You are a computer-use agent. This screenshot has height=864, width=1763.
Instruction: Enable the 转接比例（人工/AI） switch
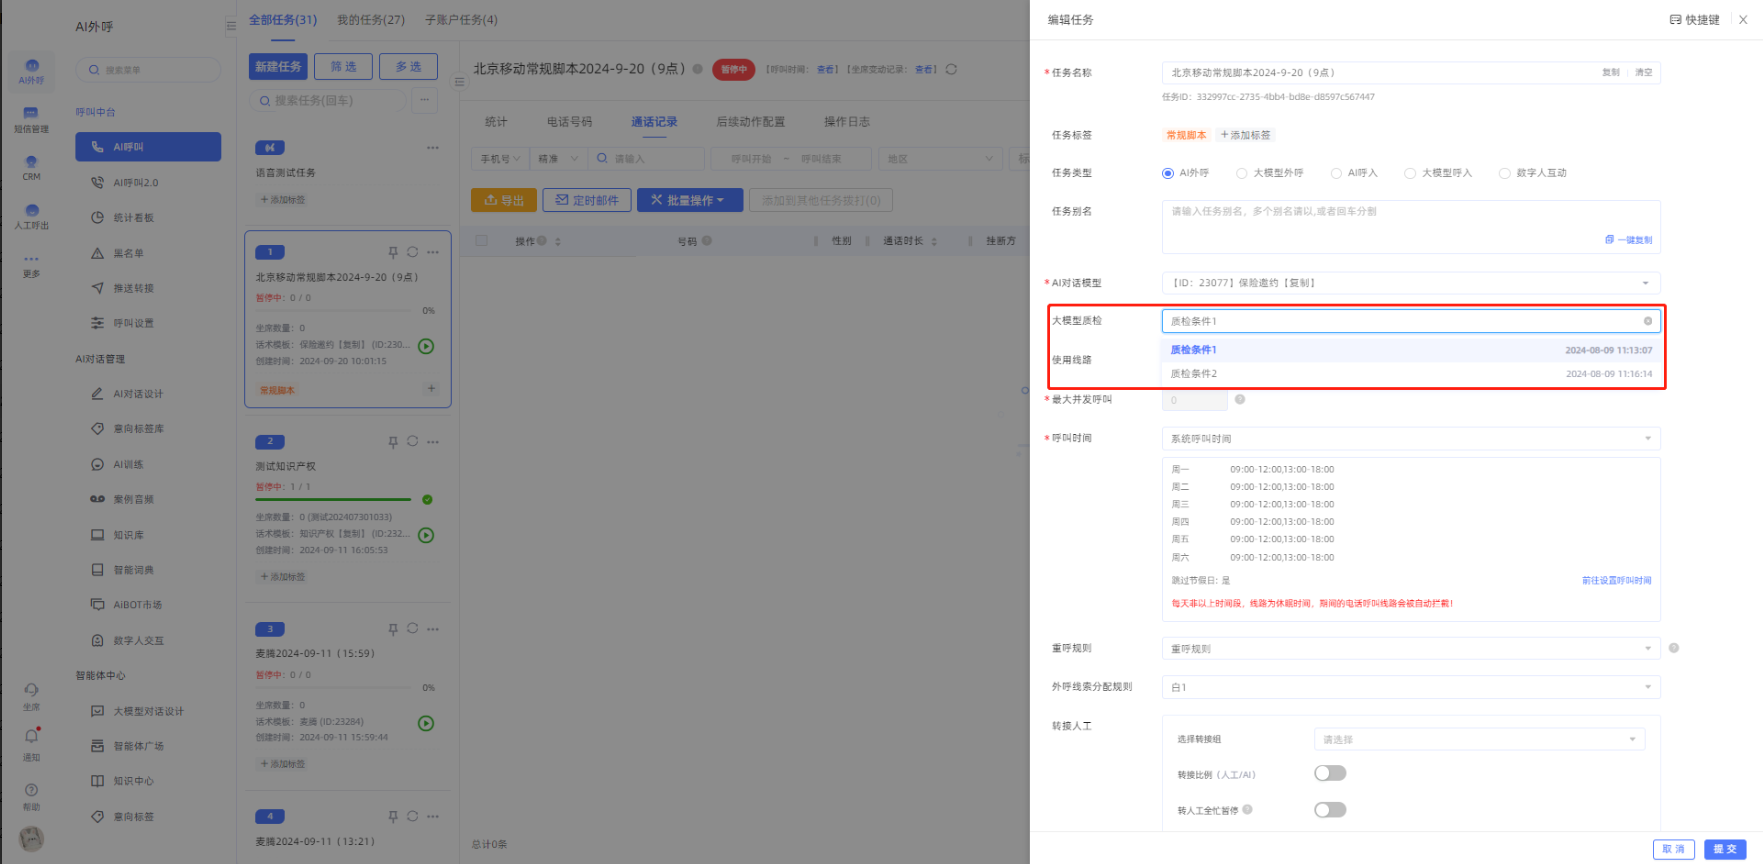(1329, 773)
